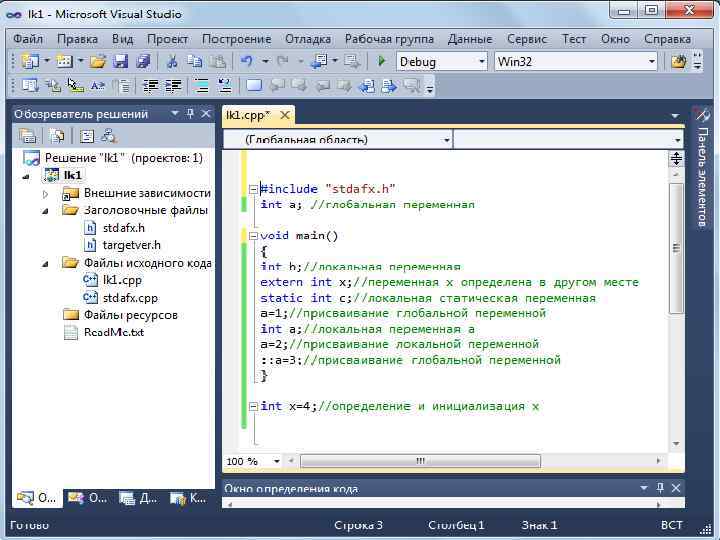This screenshot has height=540, width=720.
Task: Toggle auto-hide pin on Solution Explorer panel
Action: tap(191, 114)
